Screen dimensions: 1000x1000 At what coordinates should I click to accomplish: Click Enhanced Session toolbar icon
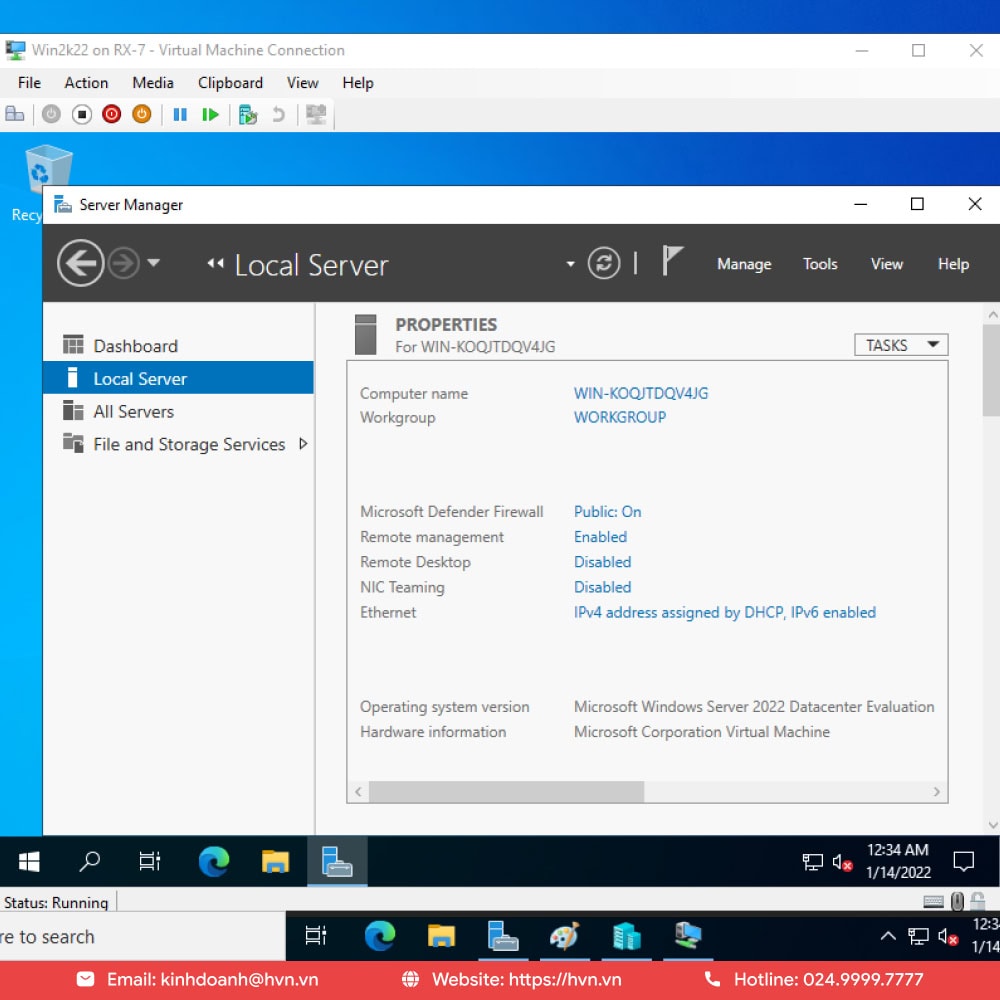pos(316,115)
